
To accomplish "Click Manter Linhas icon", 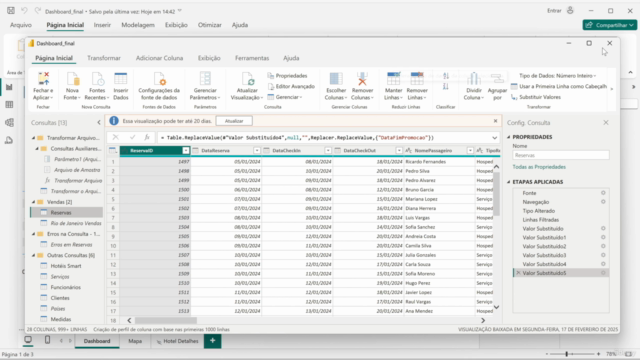I will pos(393,79).
